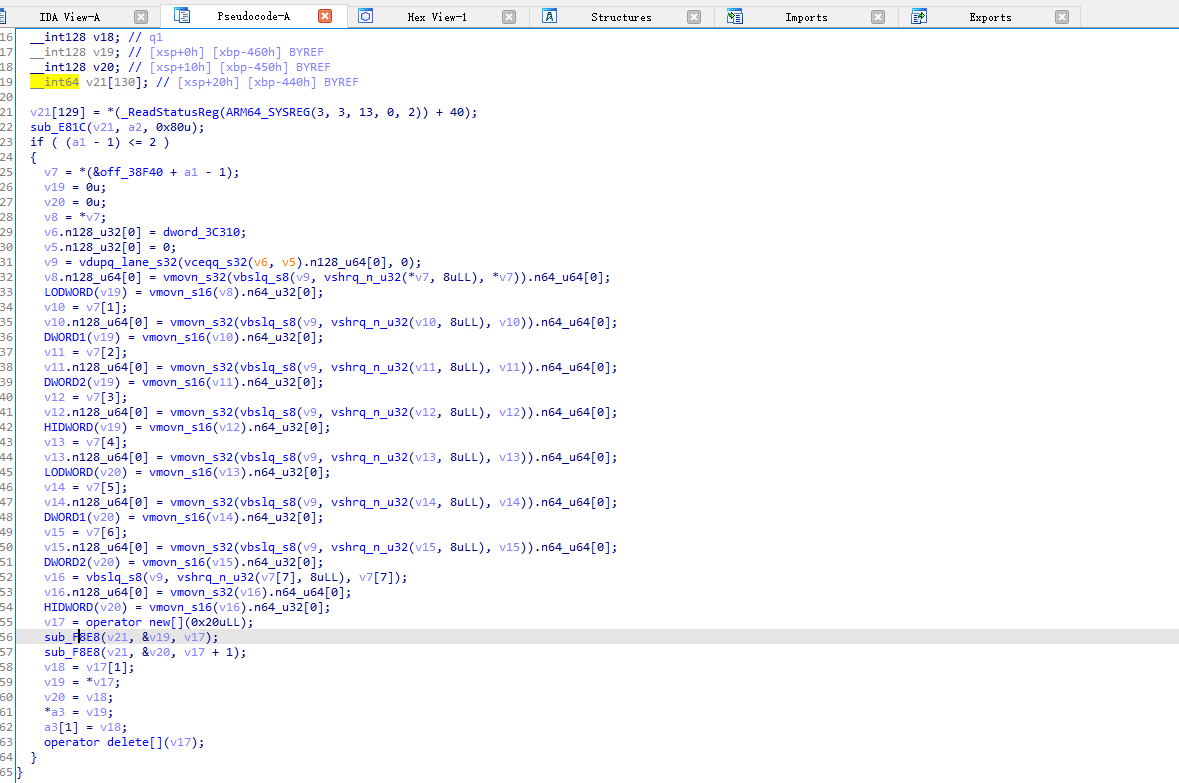This screenshot has width=1179, height=783.
Task: Click the Pseudocode-A tab document icon
Action: tap(182, 16)
